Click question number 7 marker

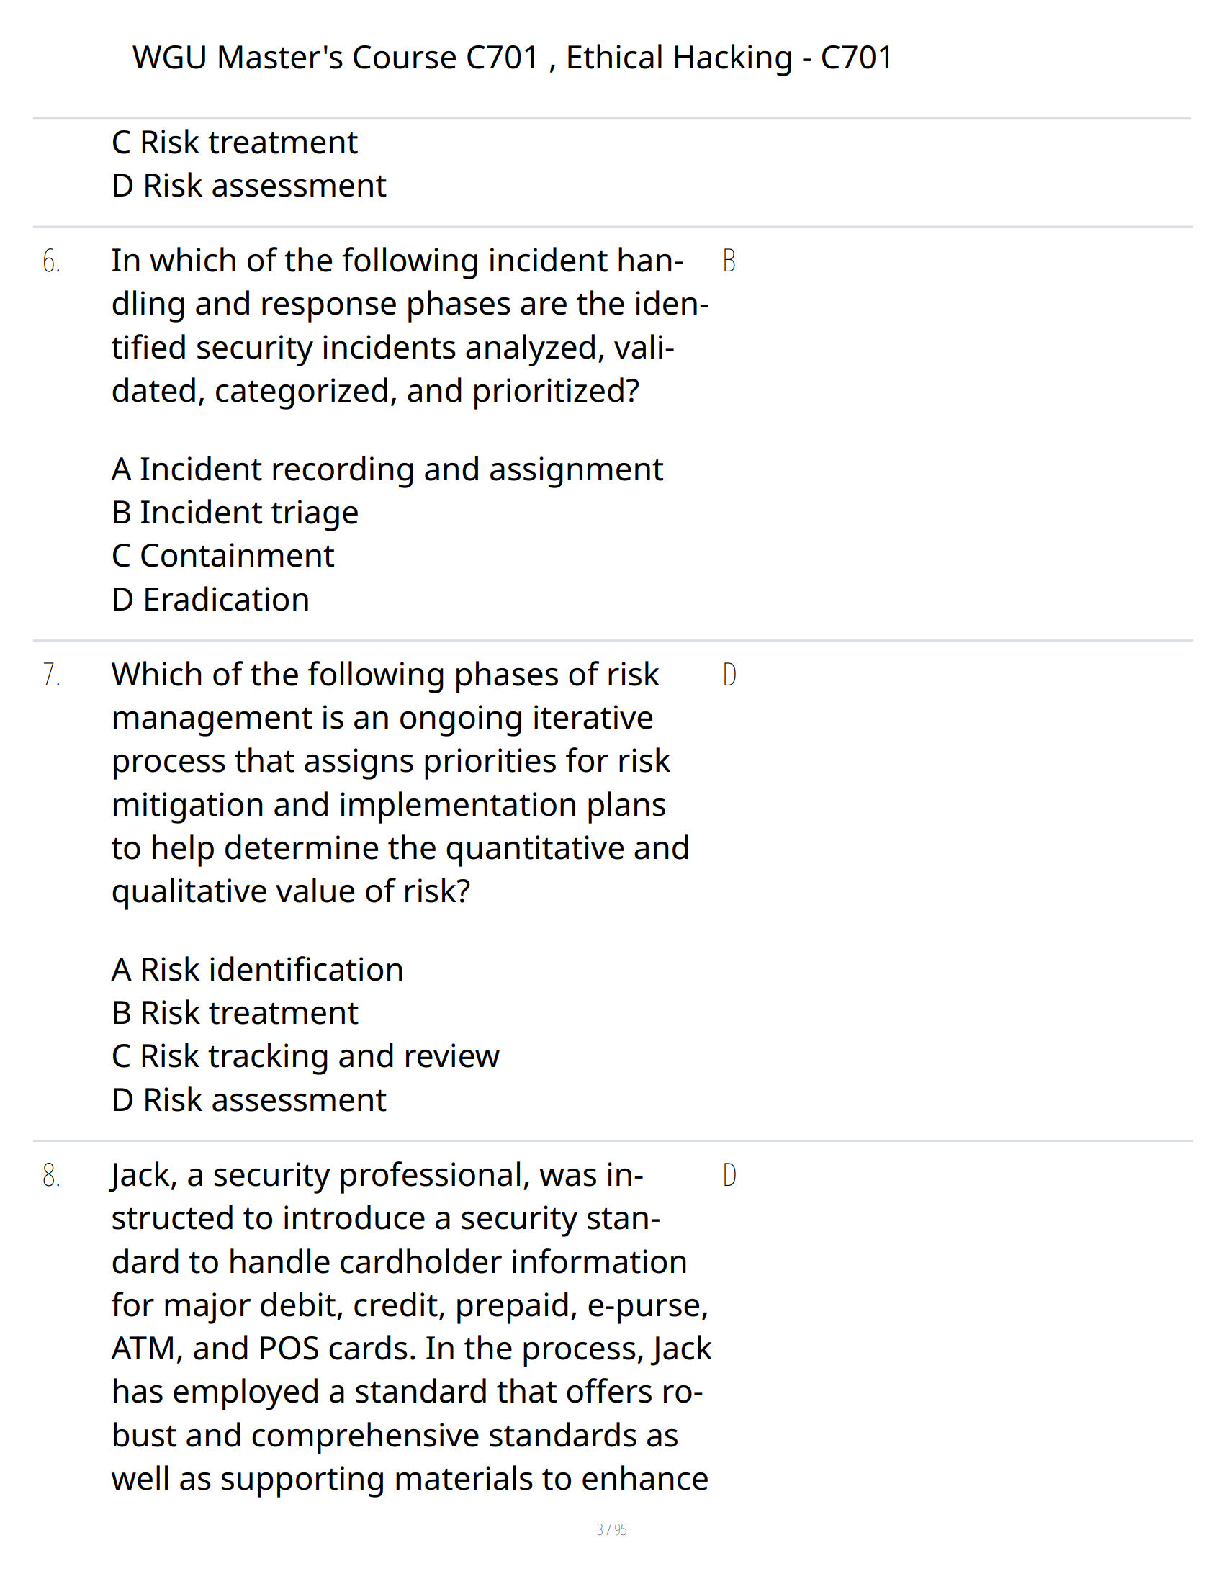click(51, 675)
